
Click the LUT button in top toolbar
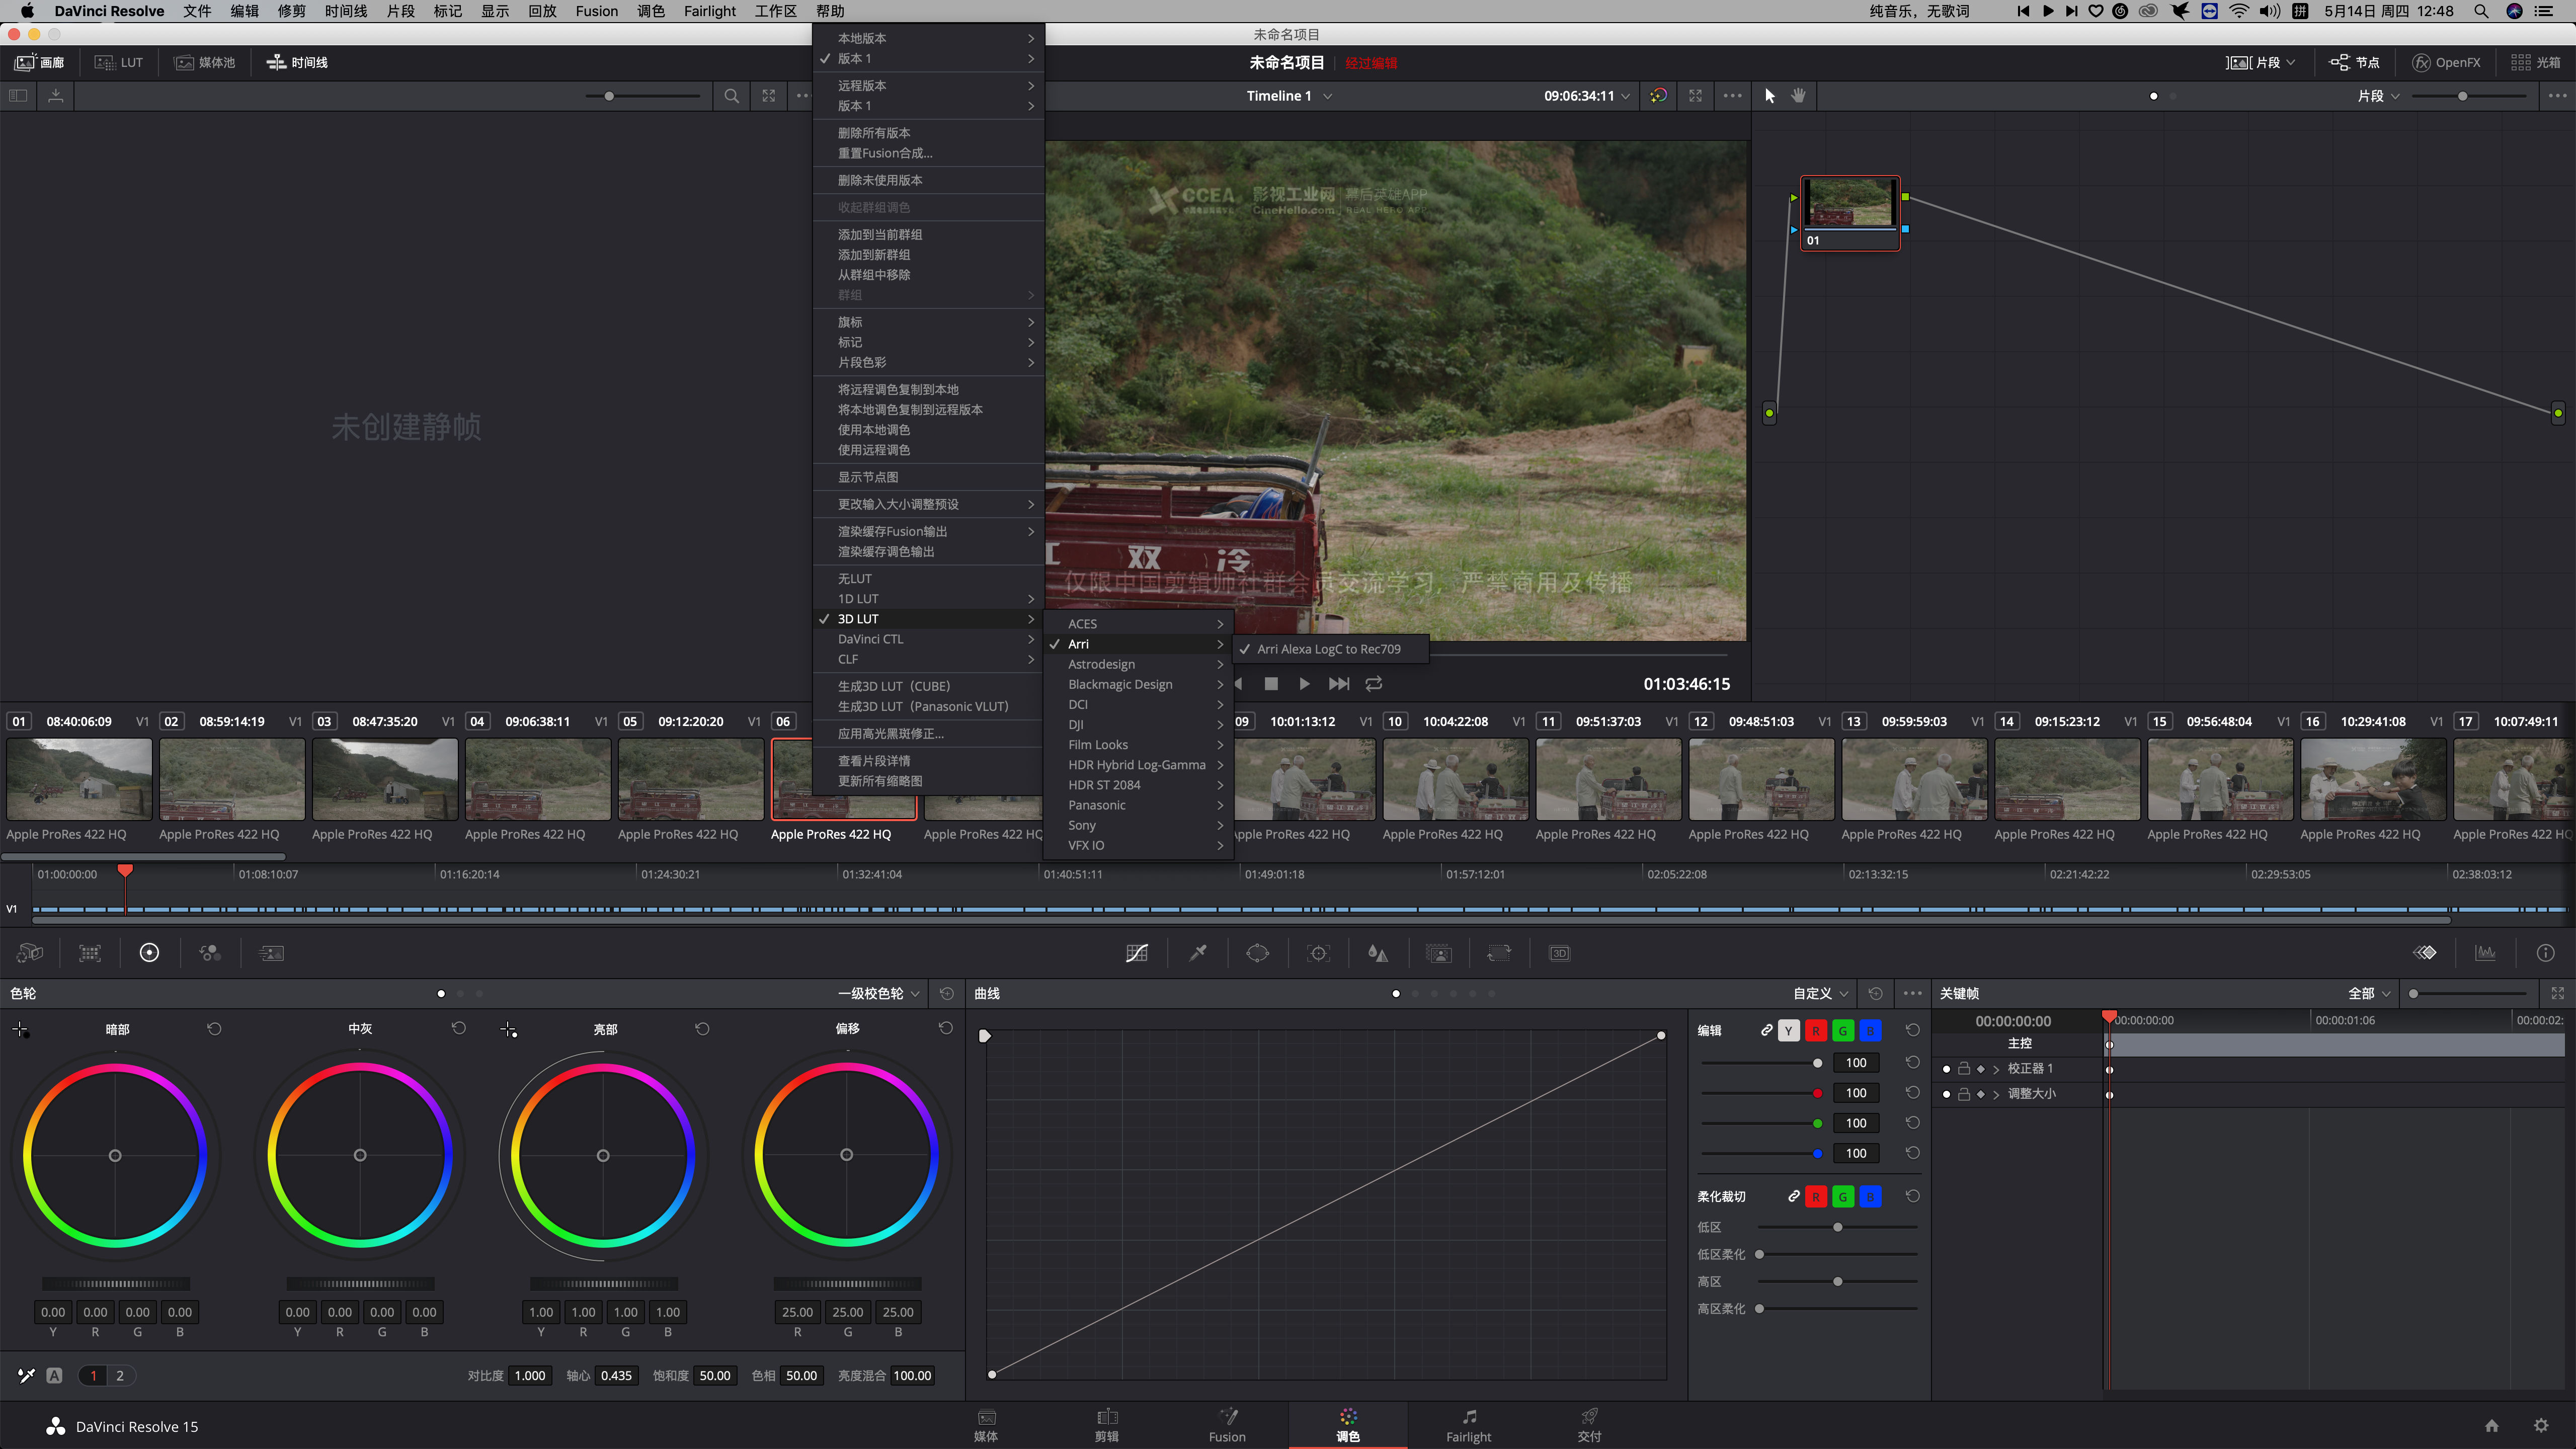click(x=120, y=62)
